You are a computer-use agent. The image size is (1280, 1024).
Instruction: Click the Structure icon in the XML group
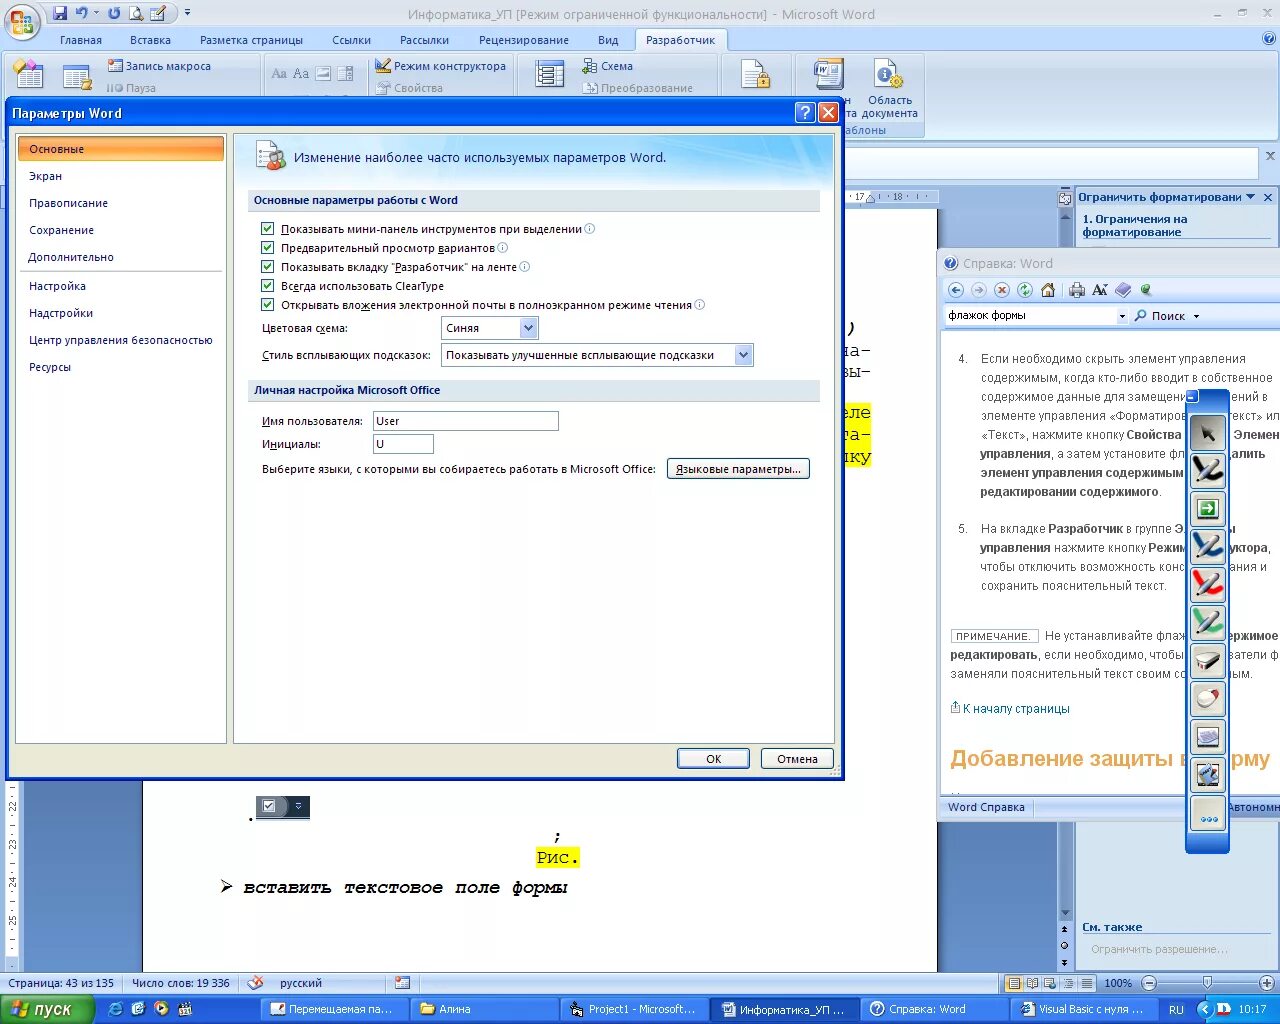[549, 74]
